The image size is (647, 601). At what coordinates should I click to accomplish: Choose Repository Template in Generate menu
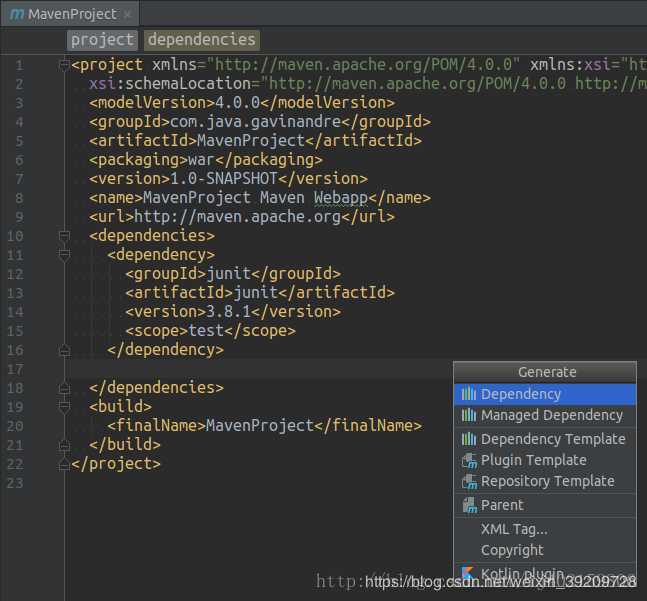tap(545, 481)
